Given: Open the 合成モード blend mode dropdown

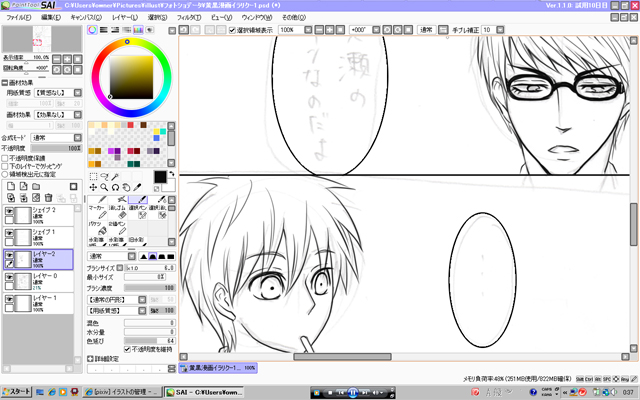Looking at the screenshot, I should pos(78,138).
